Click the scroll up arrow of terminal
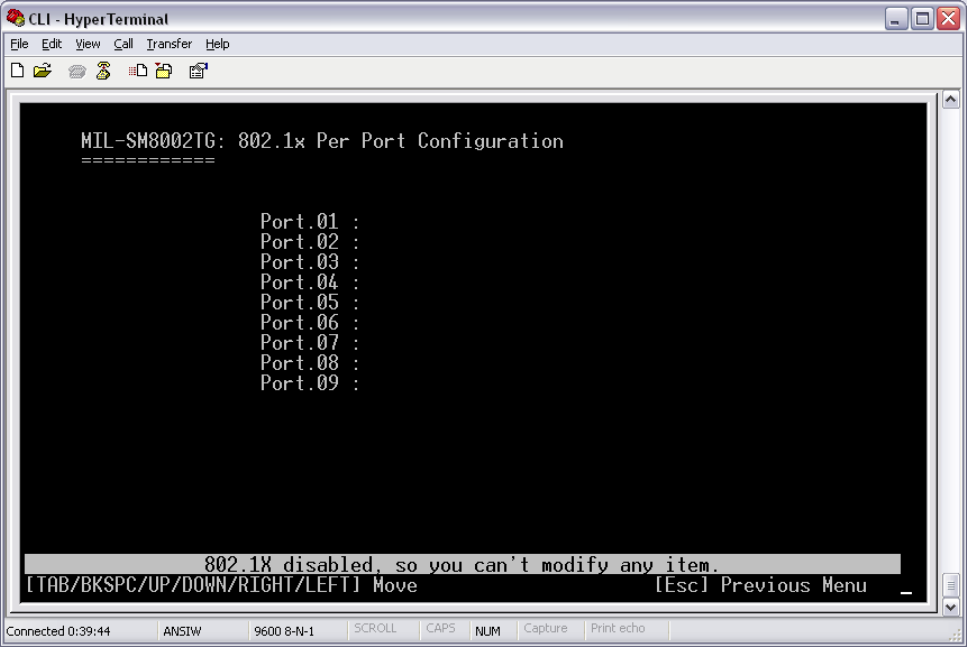The image size is (967, 647). [x=951, y=97]
